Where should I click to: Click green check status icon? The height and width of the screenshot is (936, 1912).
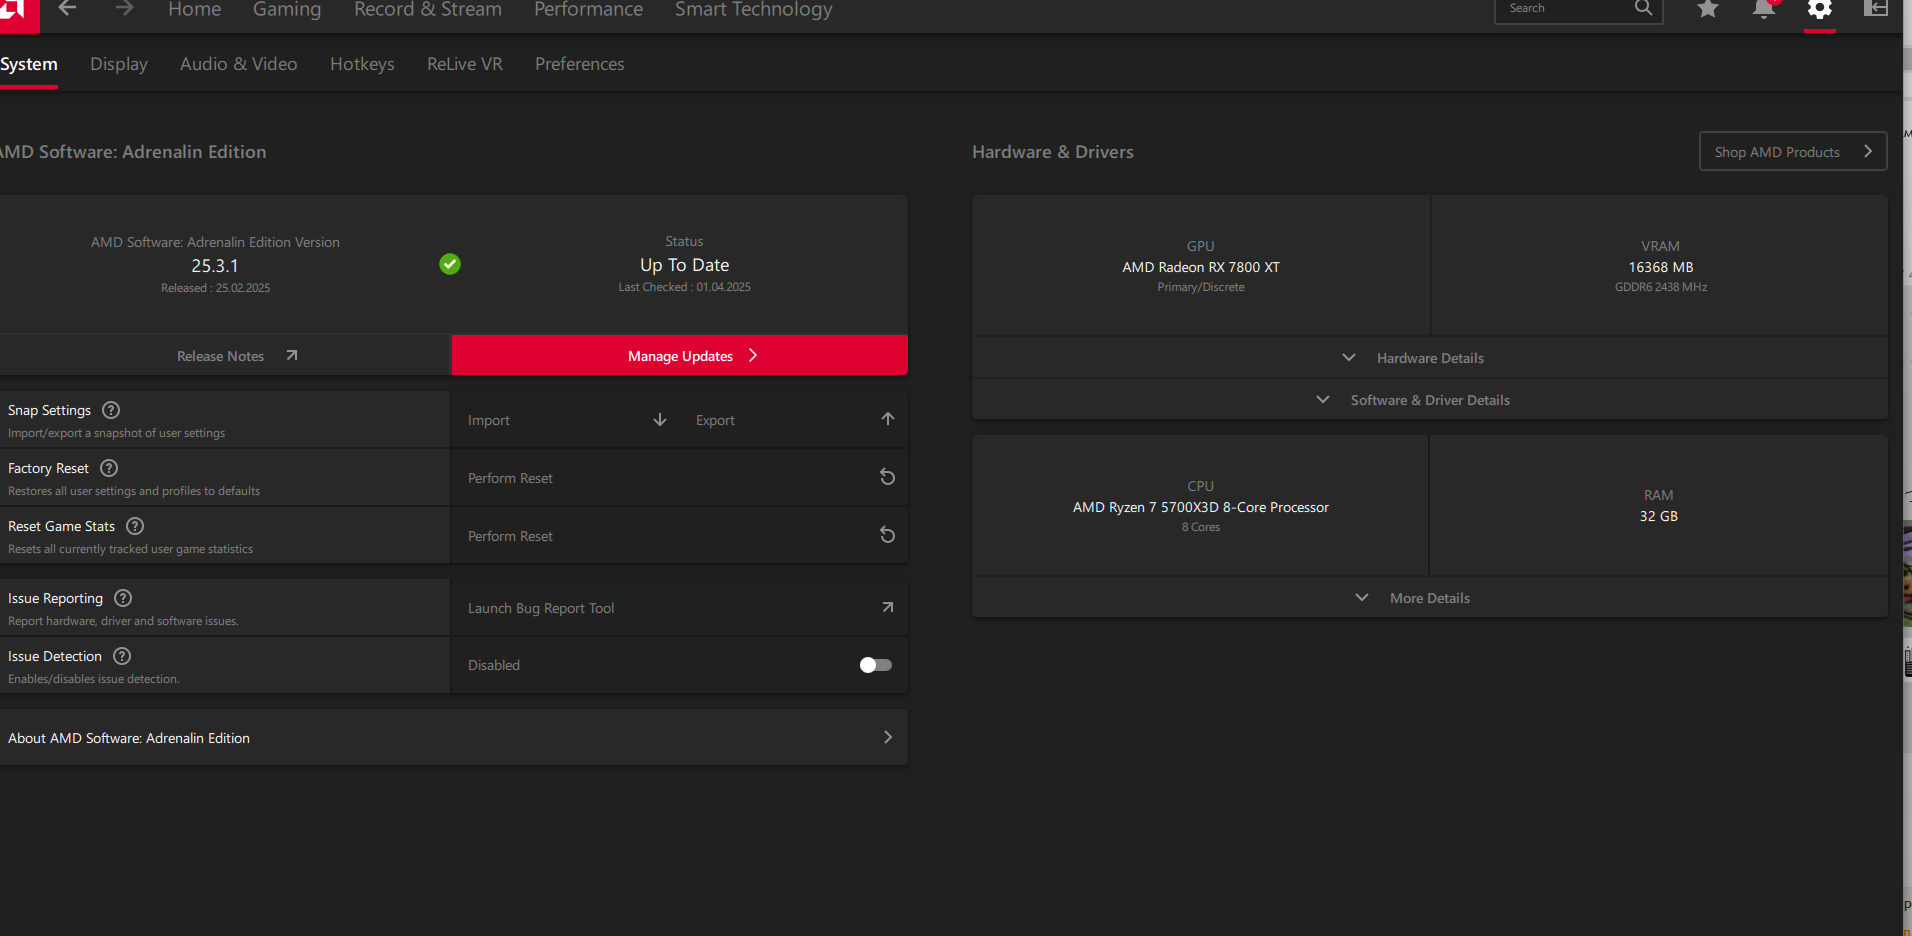pyautogui.click(x=450, y=264)
